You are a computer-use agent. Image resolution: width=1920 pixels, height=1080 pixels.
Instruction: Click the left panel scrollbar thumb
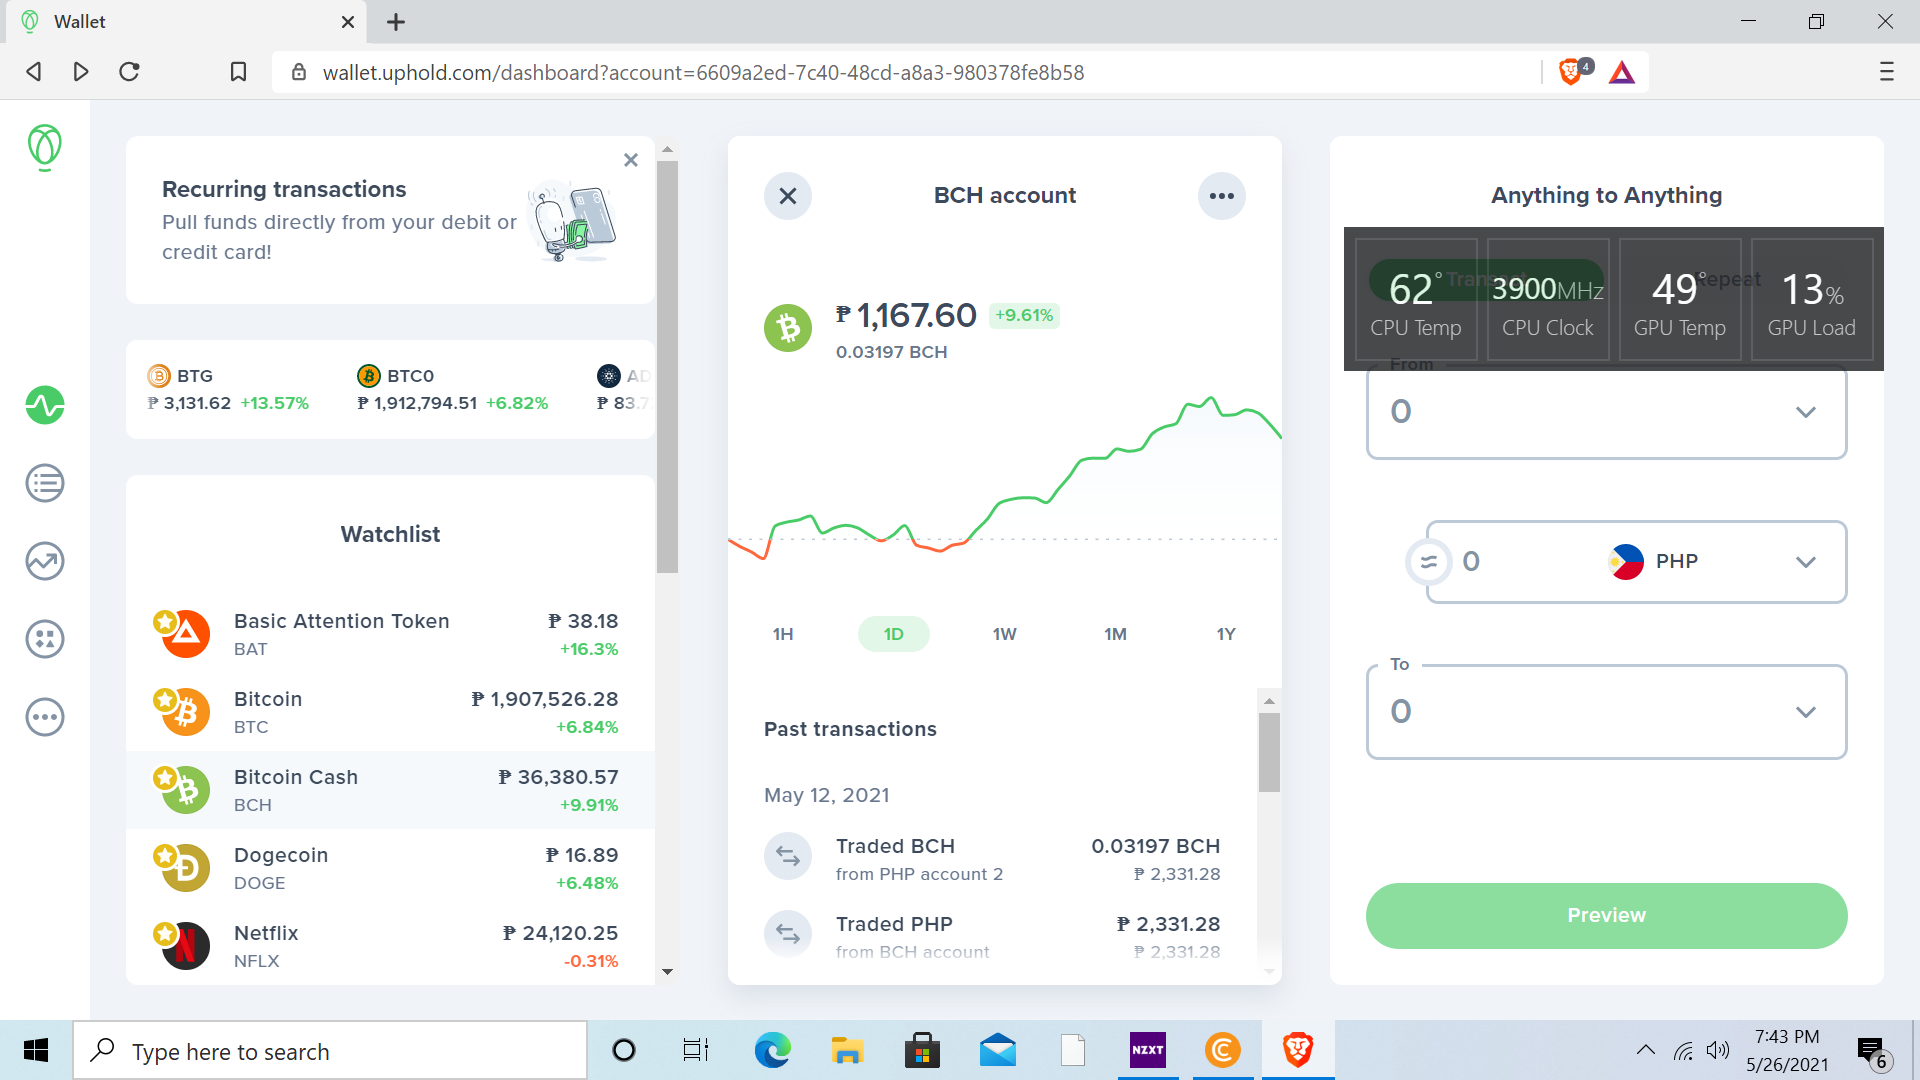(667, 366)
